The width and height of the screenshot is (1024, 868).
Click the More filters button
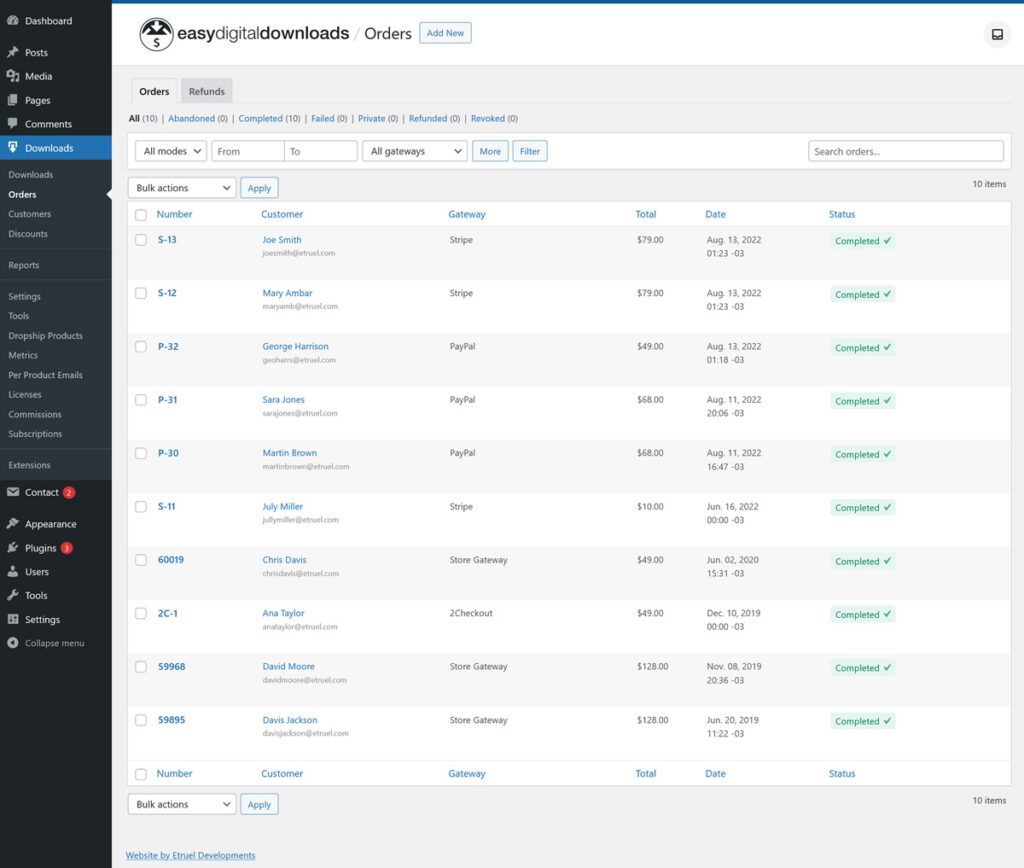coord(490,151)
